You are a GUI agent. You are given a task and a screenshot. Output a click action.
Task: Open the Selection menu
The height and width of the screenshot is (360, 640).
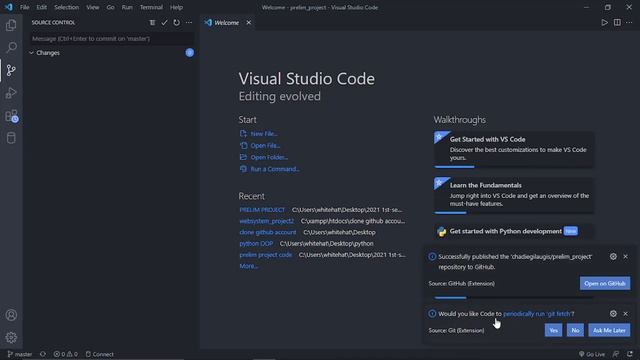click(67, 7)
